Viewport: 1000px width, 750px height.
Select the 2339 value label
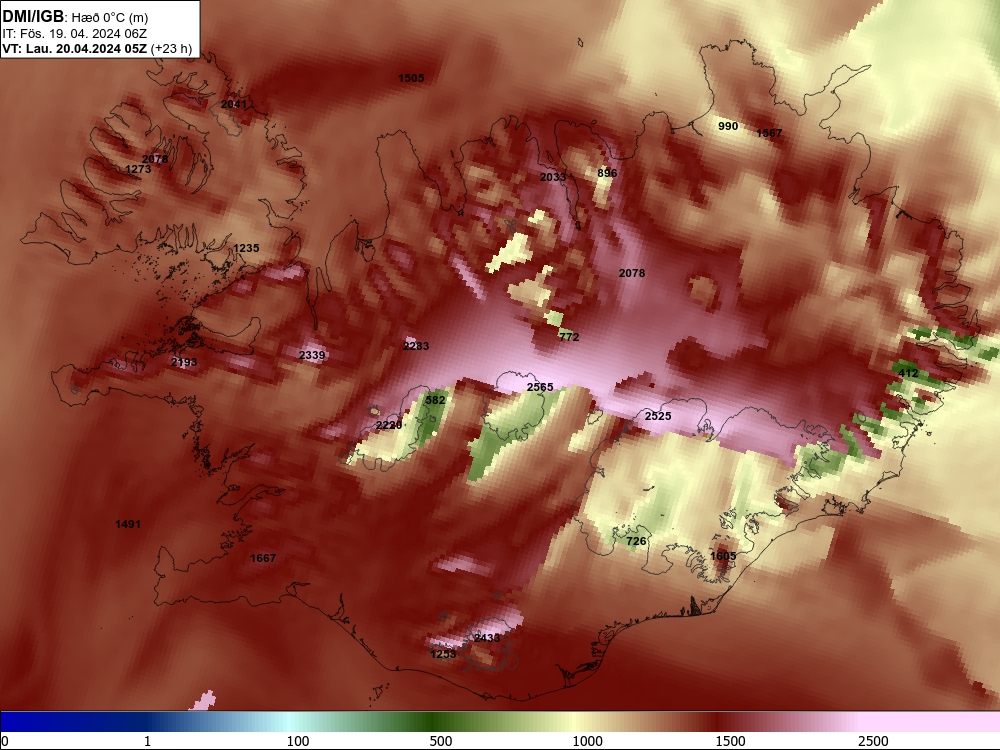(312, 355)
